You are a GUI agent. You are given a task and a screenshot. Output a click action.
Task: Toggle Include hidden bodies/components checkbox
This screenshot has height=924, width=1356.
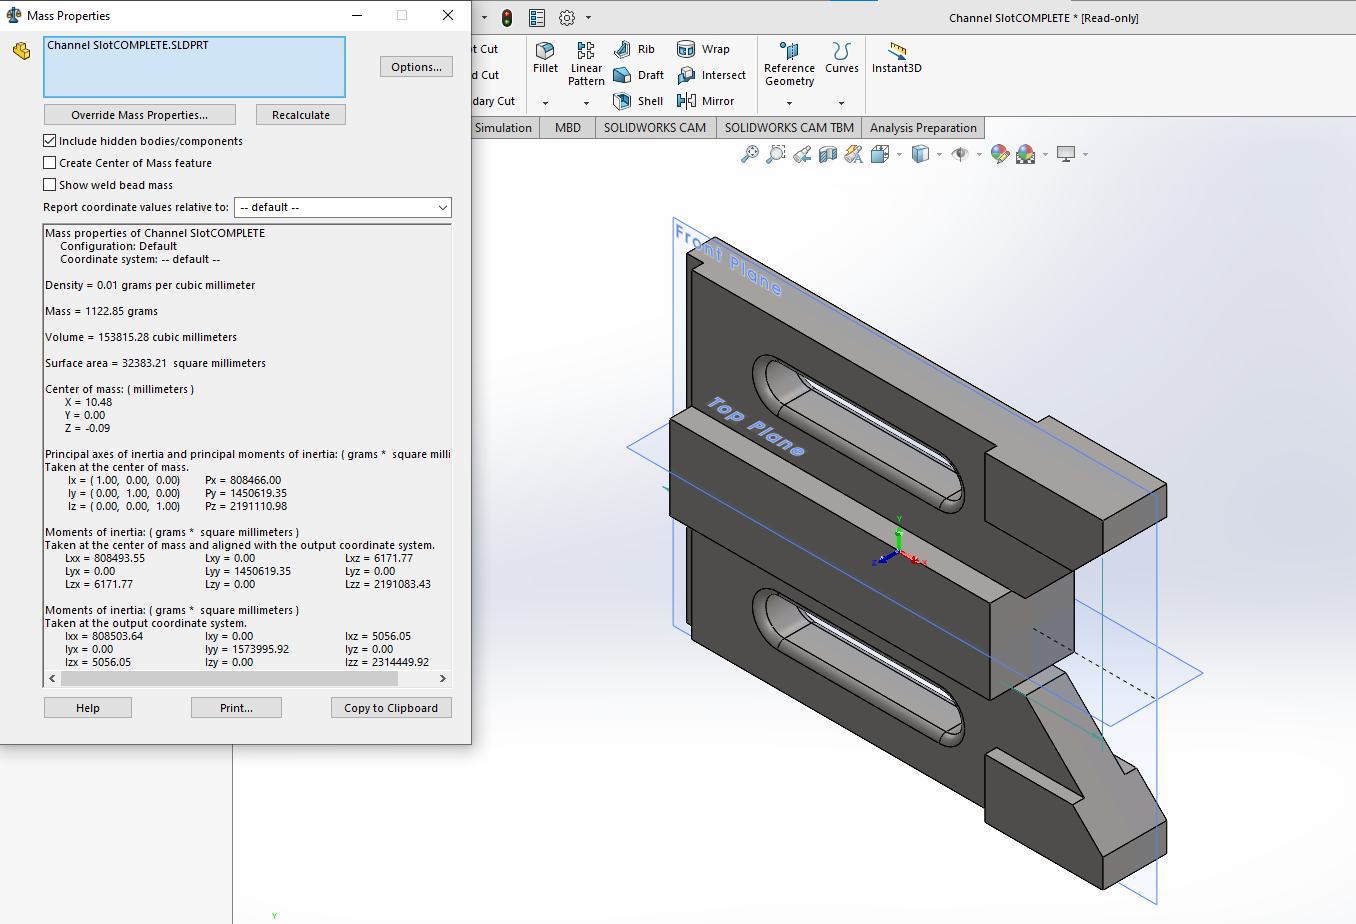point(49,141)
